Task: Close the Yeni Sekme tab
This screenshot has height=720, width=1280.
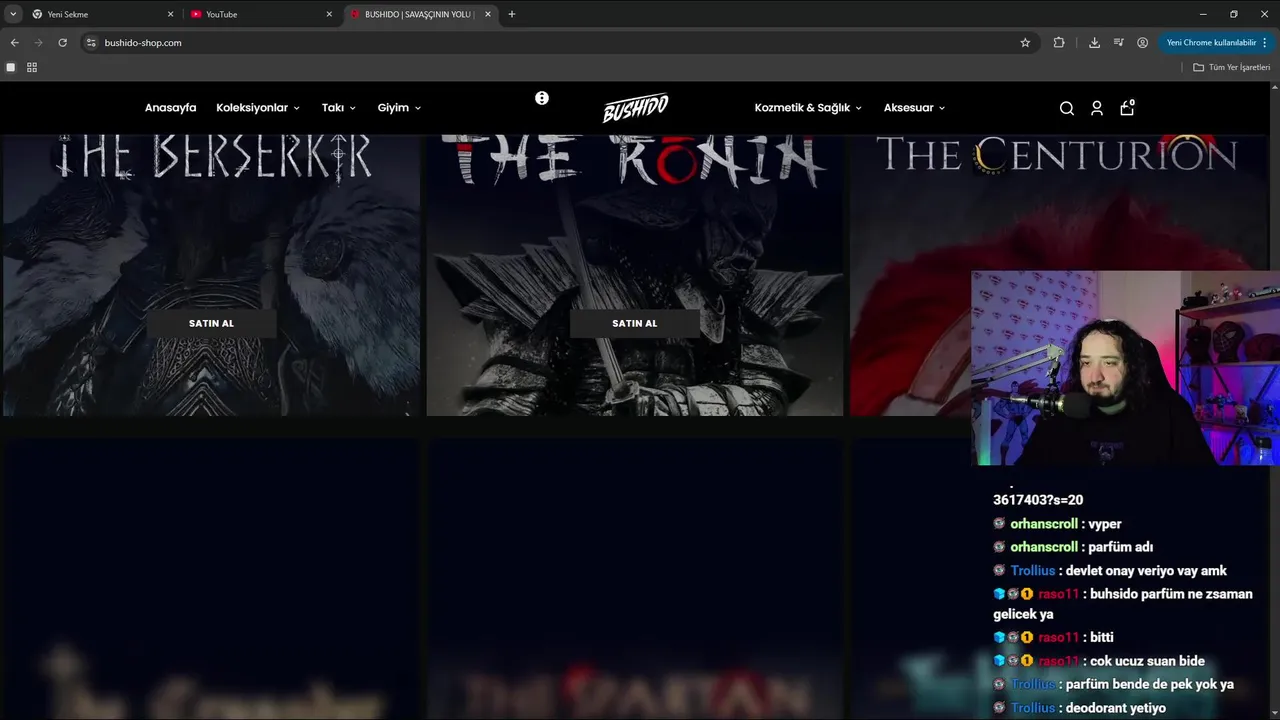Action: tap(170, 14)
